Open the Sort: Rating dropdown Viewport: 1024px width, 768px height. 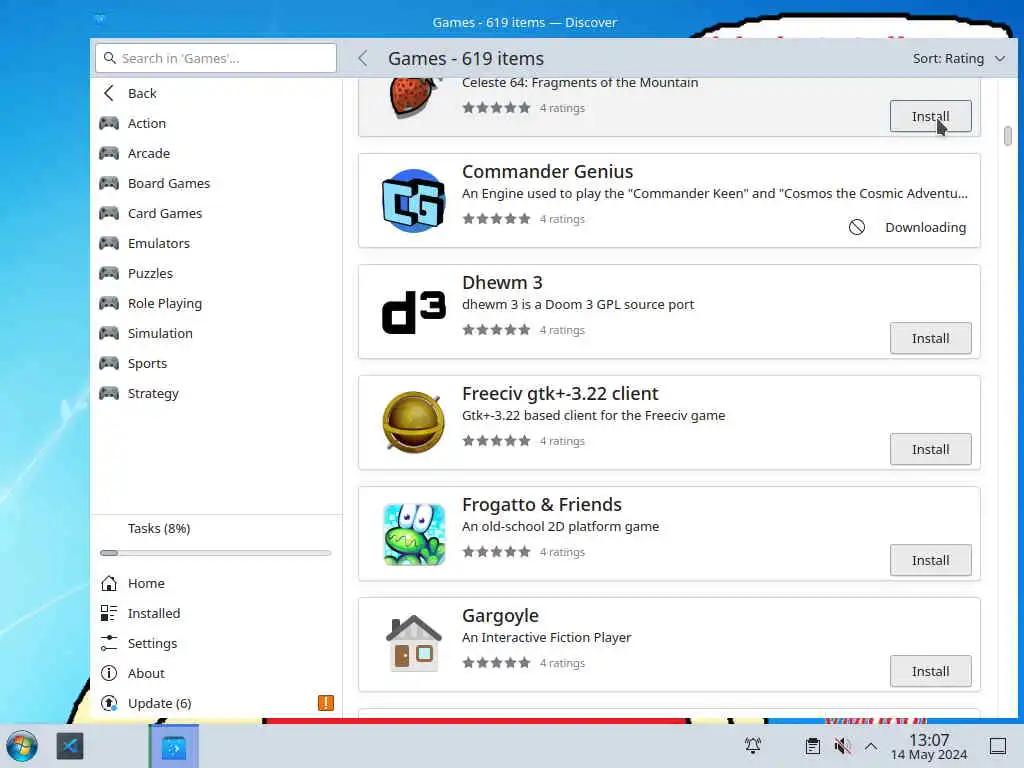click(958, 59)
